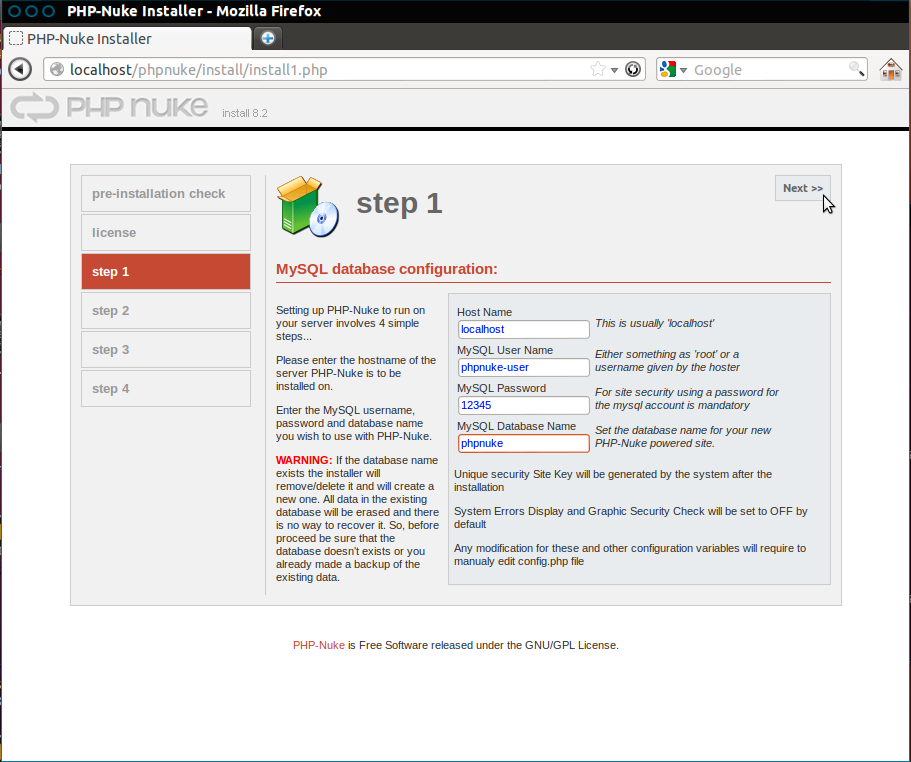911x762 pixels.
Task: Select the PHP-Nuke Installer tab
Action: click(127, 38)
